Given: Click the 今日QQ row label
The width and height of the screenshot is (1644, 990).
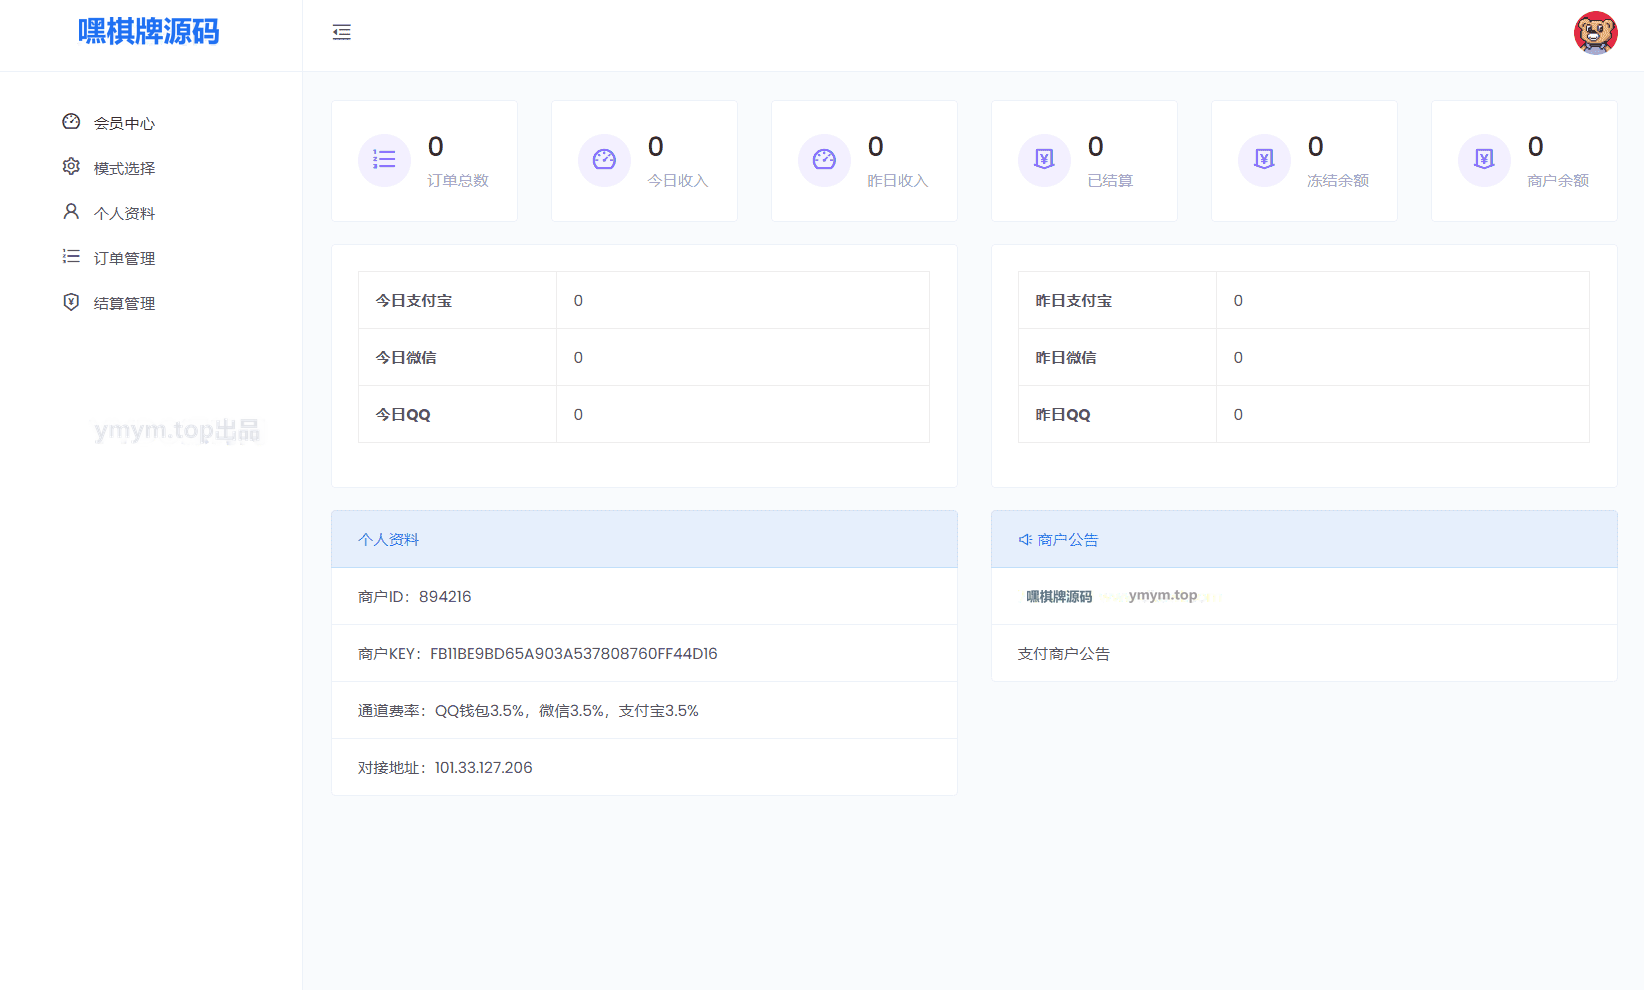Looking at the screenshot, I should pyautogui.click(x=403, y=415).
